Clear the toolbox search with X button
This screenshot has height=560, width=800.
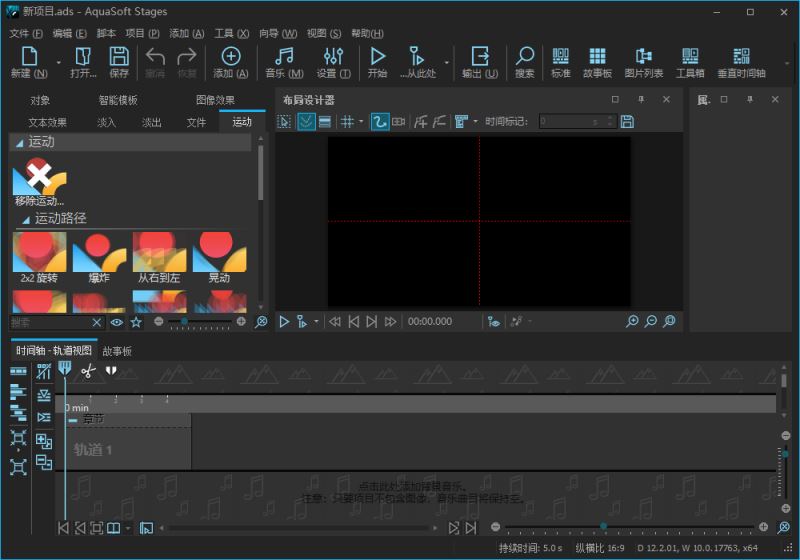(97, 322)
